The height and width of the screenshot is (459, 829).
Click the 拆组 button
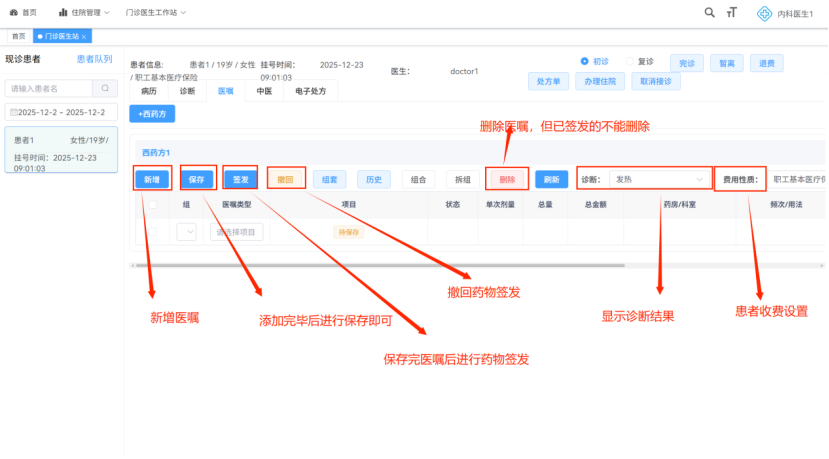point(463,179)
